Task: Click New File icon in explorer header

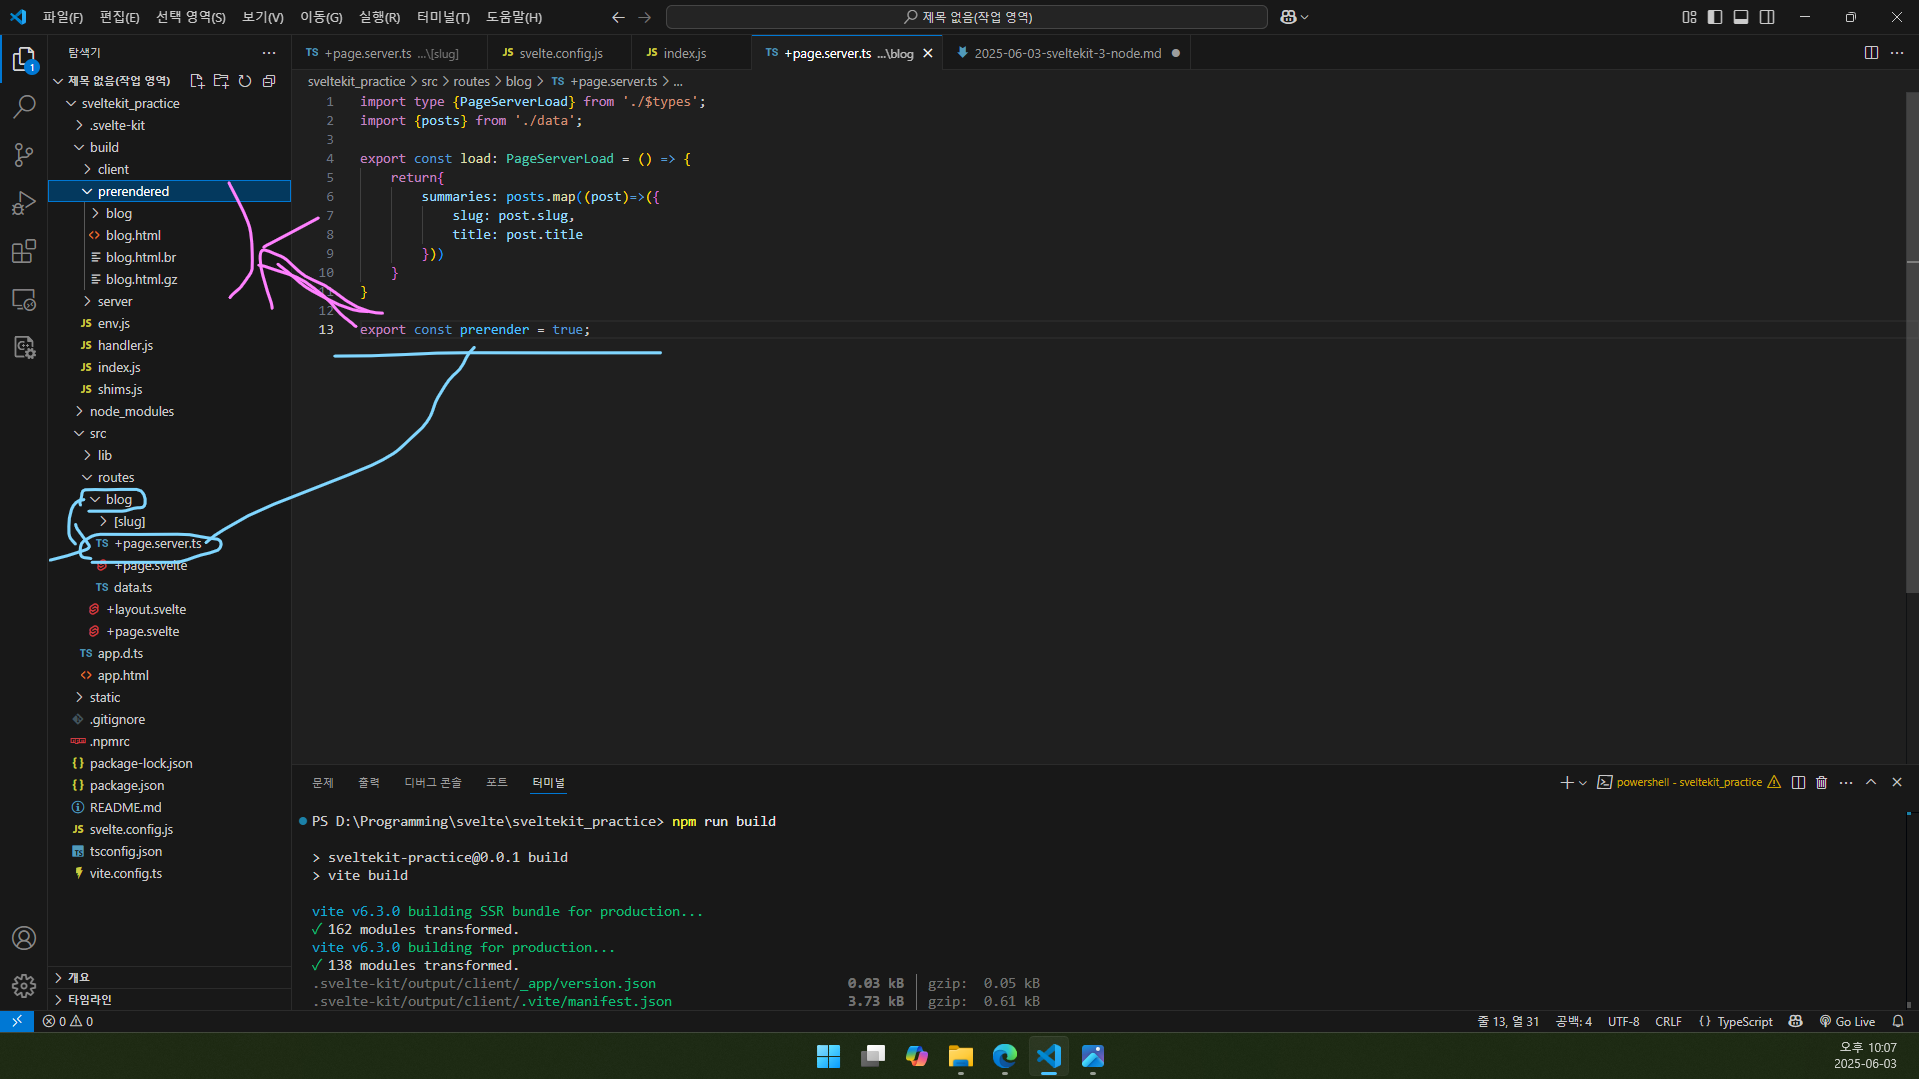Action: tap(197, 81)
